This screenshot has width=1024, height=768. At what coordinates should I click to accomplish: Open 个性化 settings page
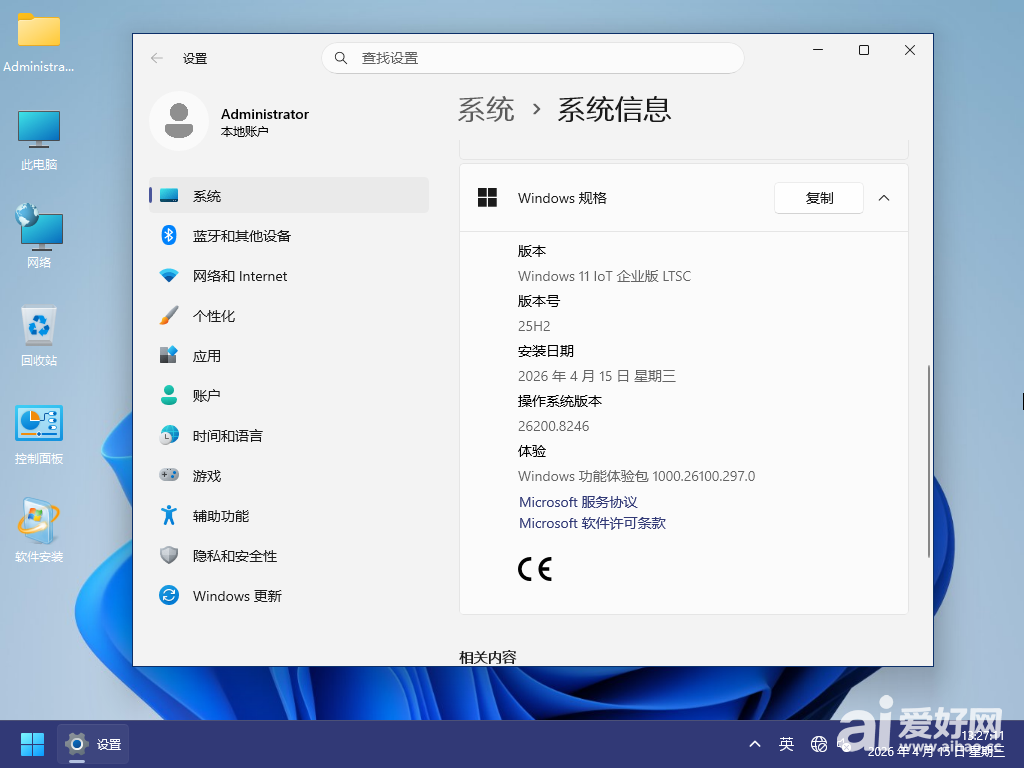[x=289, y=315]
